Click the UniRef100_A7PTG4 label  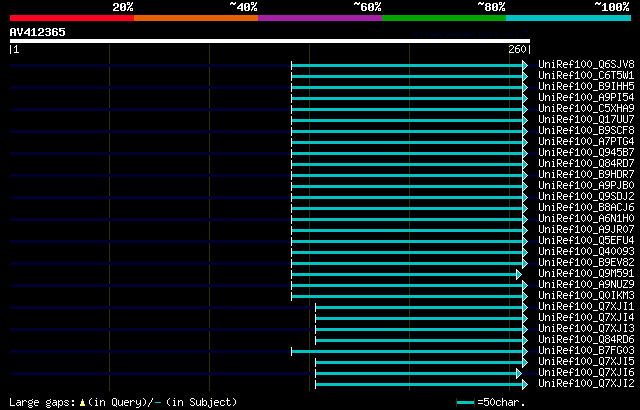(586, 142)
